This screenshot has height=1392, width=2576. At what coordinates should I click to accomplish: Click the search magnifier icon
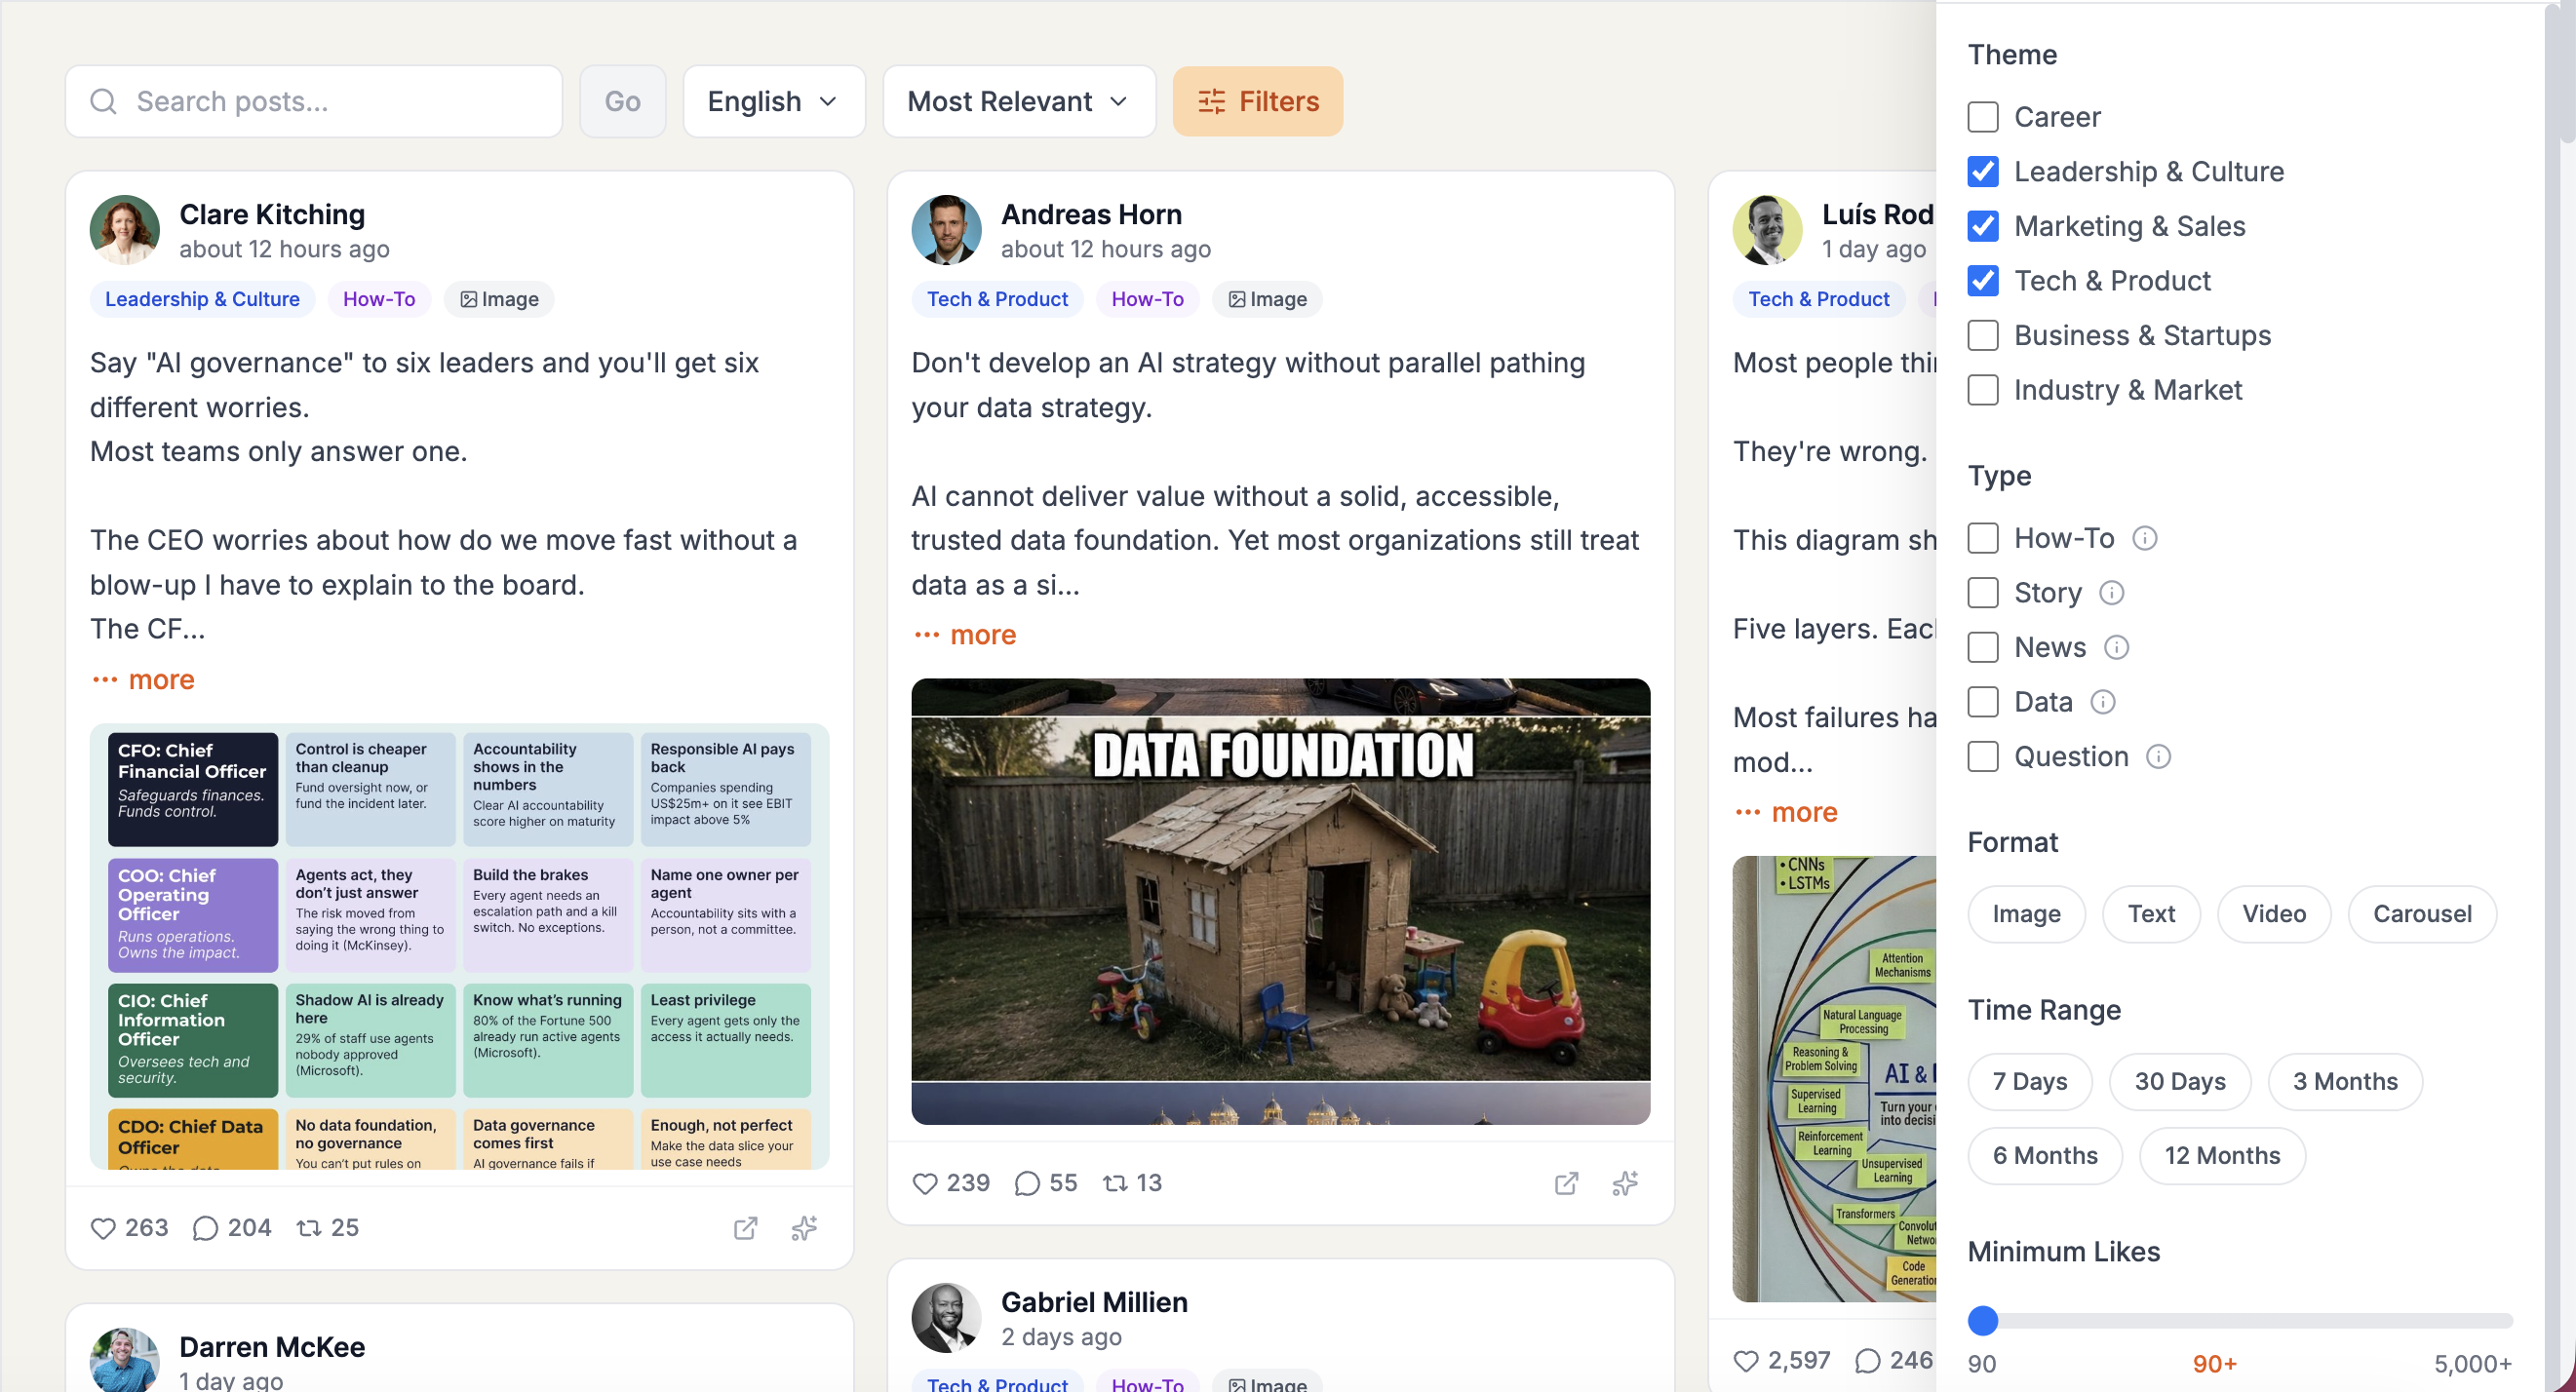(x=103, y=101)
